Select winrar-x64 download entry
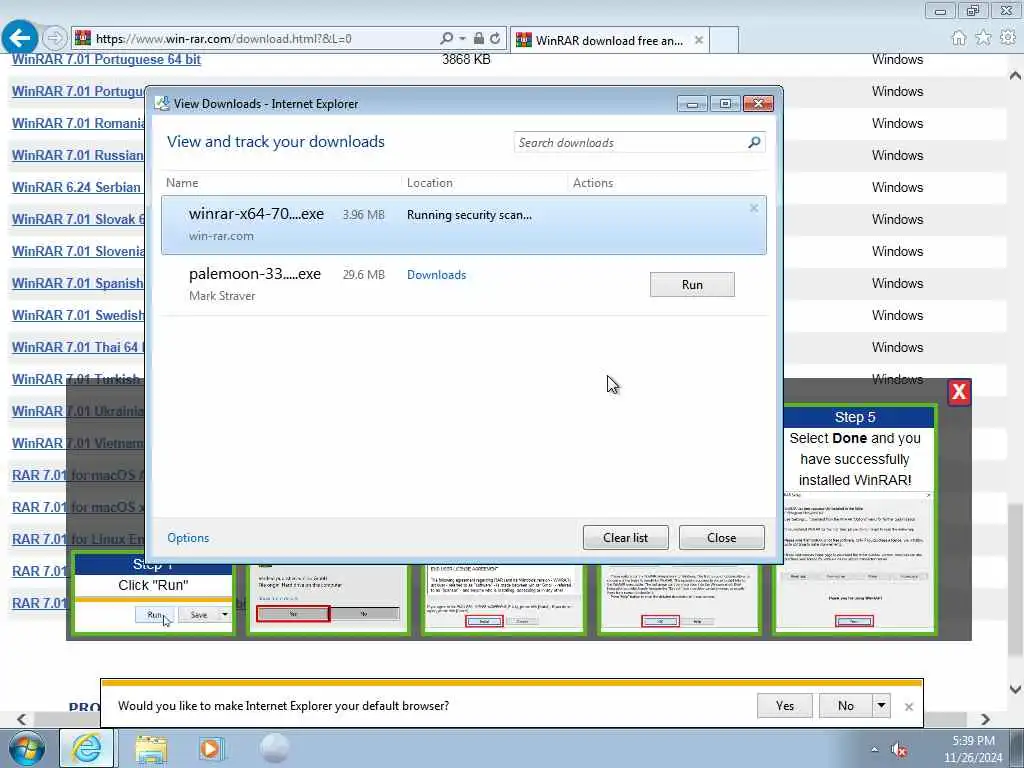The width and height of the screenshot is (1024, 768). click(464, 225)
